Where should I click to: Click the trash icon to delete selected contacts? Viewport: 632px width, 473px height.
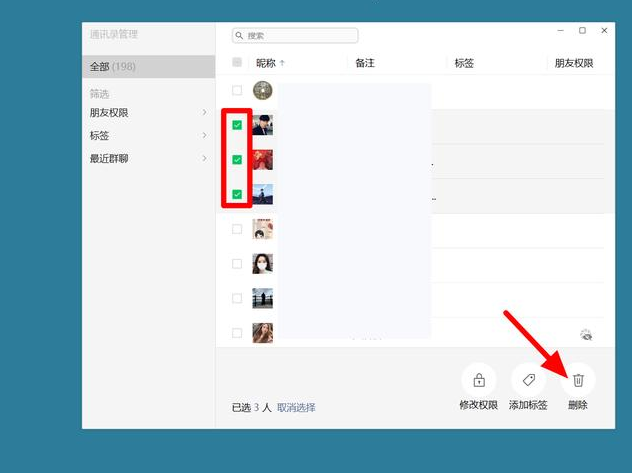[x=577, y=380]
